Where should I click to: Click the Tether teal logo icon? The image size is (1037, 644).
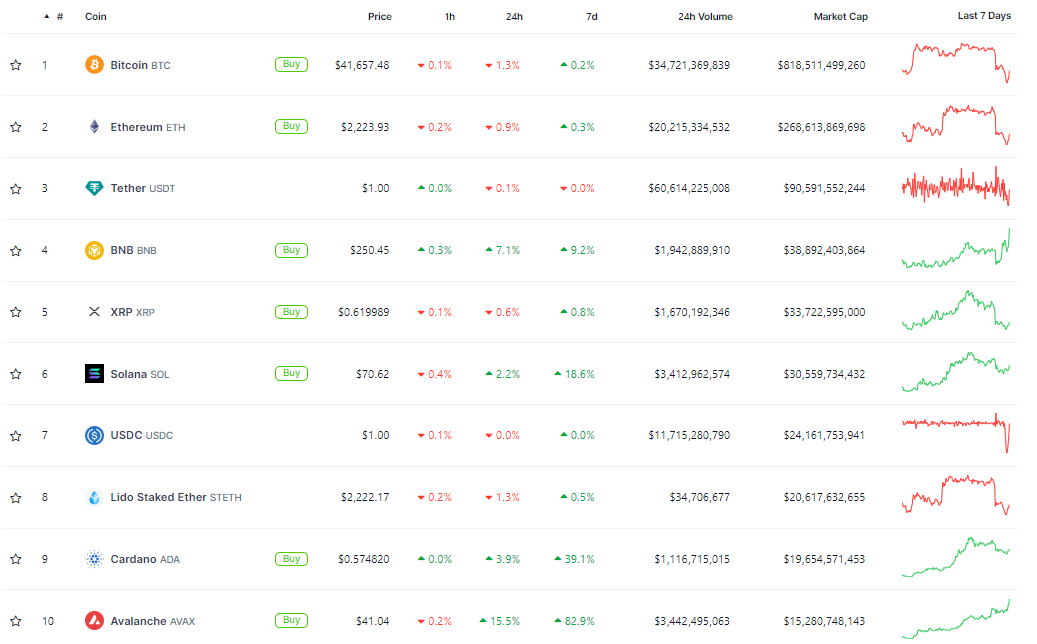(x=94, y=188)
